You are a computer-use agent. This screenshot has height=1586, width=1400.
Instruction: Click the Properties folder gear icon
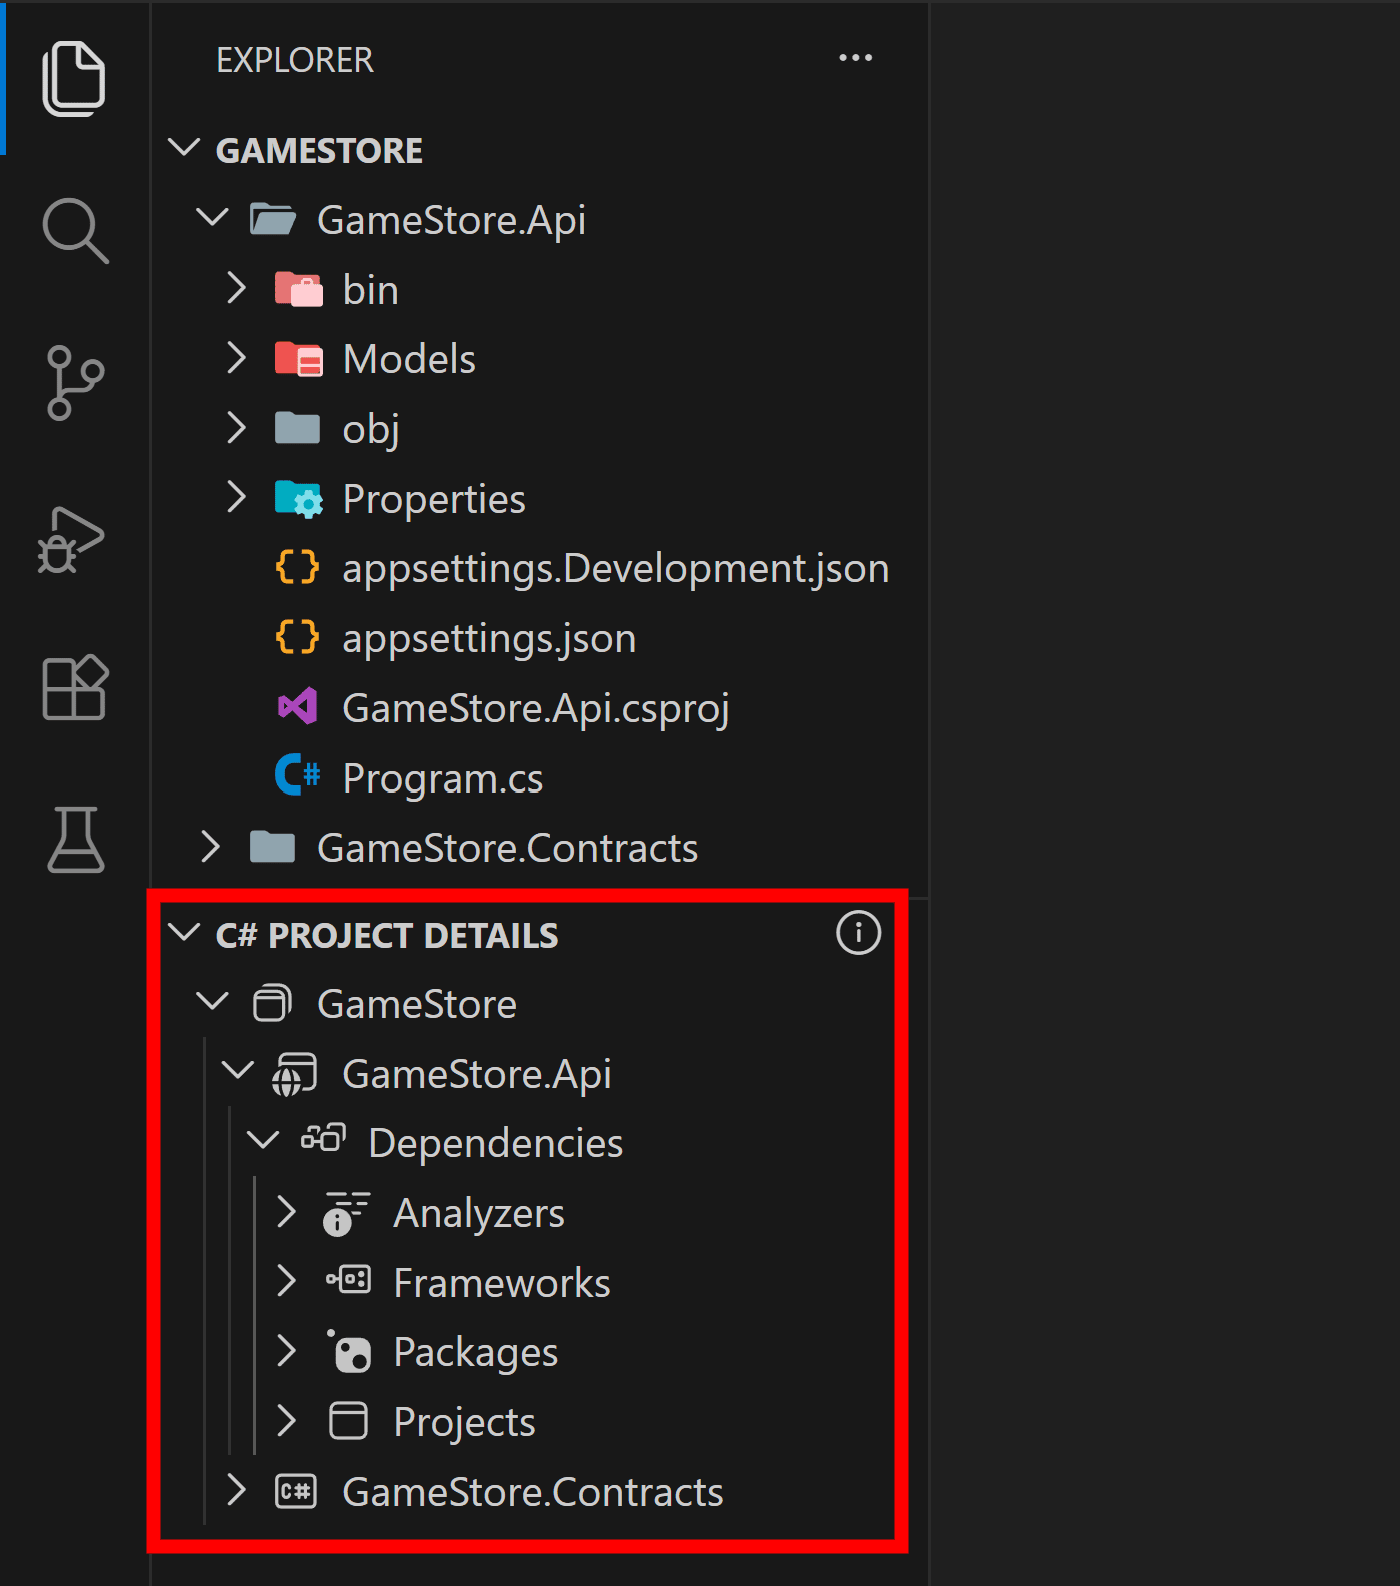298,498
